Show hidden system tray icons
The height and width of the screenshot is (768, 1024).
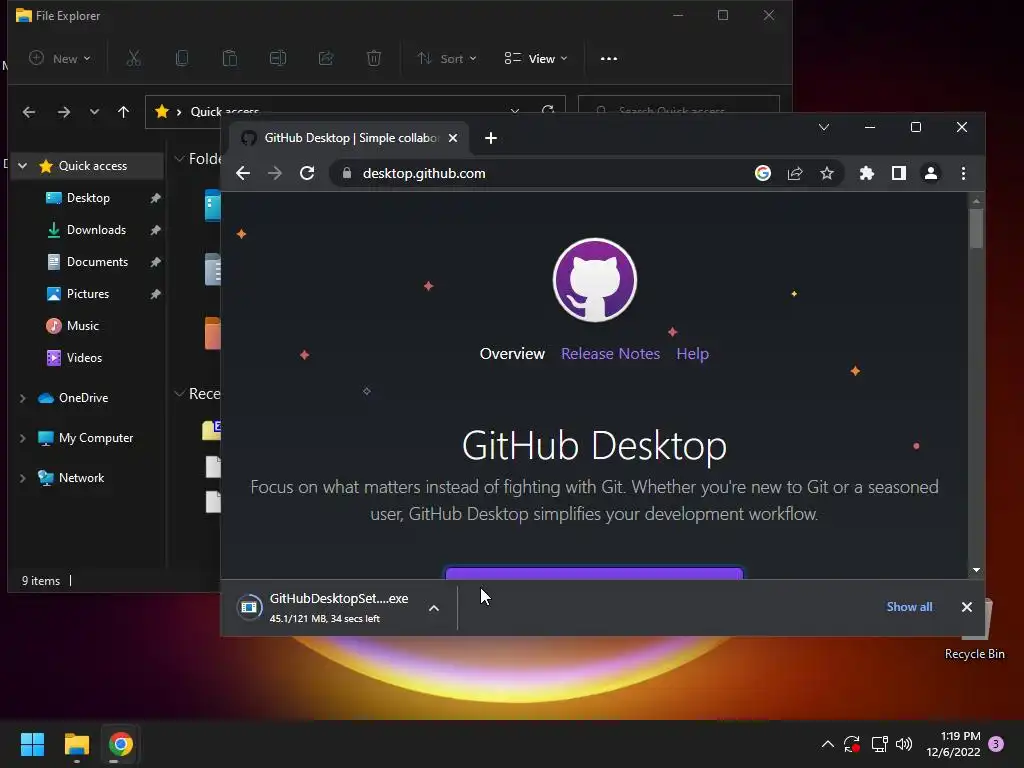point(827,744)
